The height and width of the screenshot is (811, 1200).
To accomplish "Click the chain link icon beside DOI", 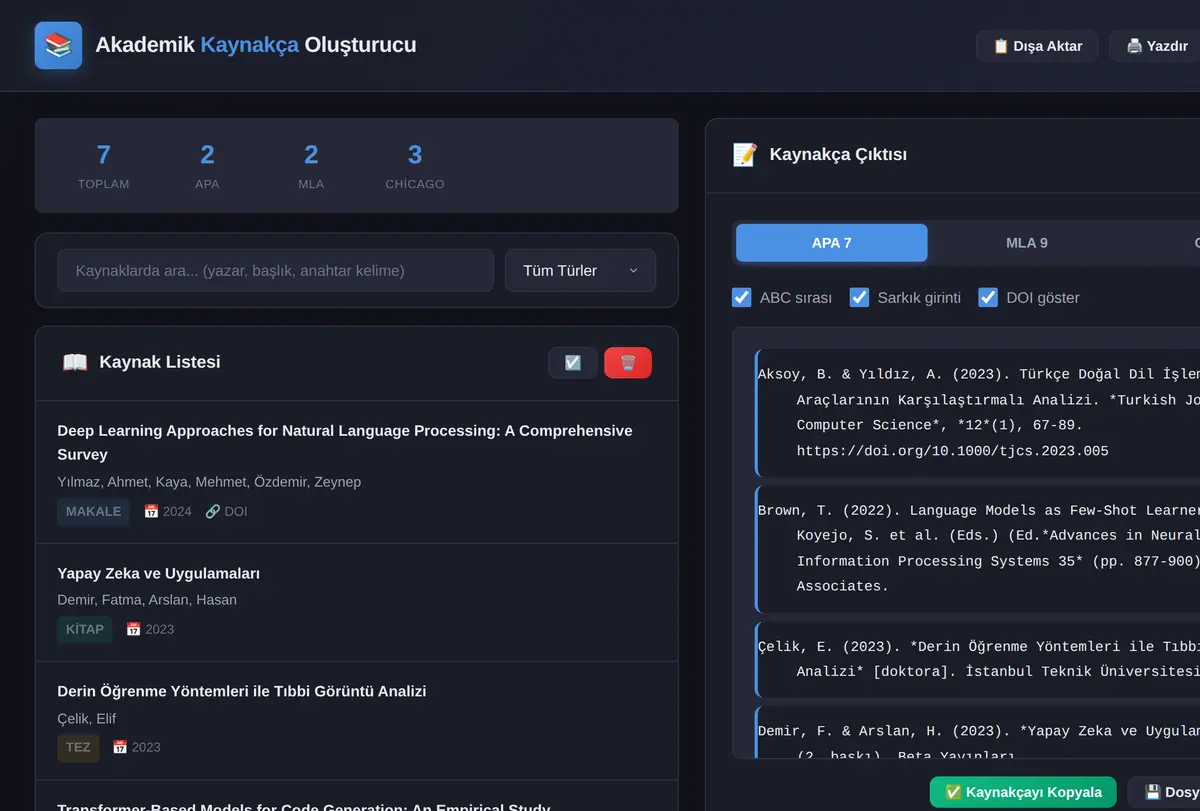I will (212, 511).
